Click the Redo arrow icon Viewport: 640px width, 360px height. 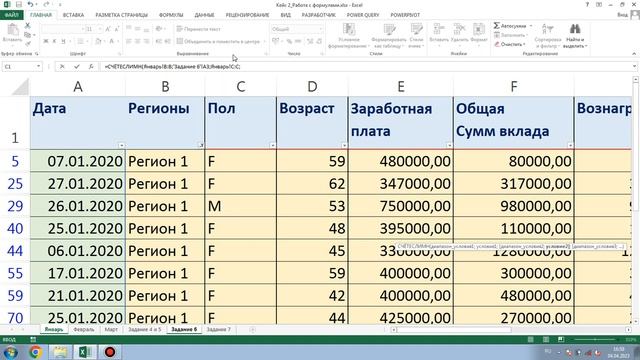click(46, 4)
